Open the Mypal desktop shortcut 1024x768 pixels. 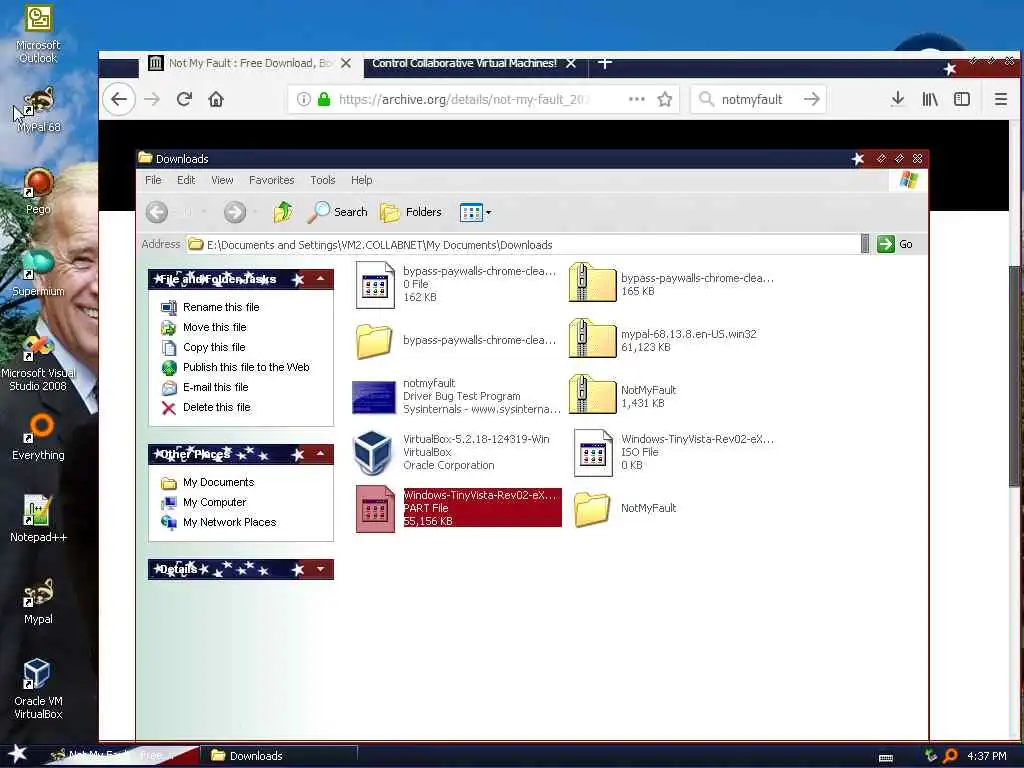[38, 601]
